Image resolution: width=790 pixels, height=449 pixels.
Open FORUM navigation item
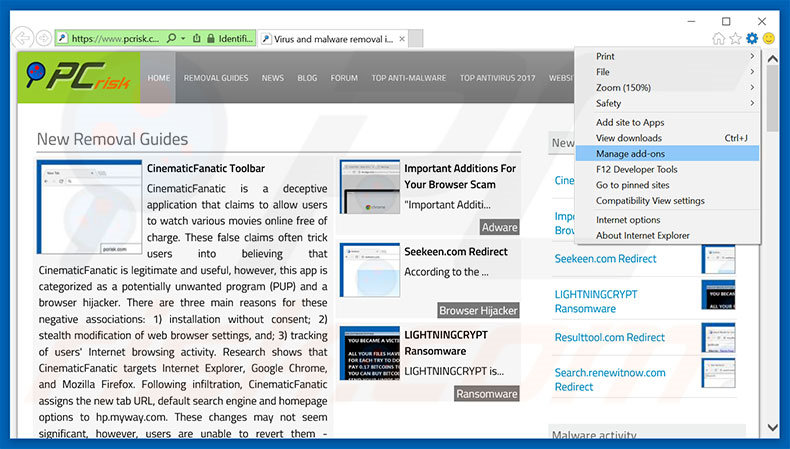(344, 78)
